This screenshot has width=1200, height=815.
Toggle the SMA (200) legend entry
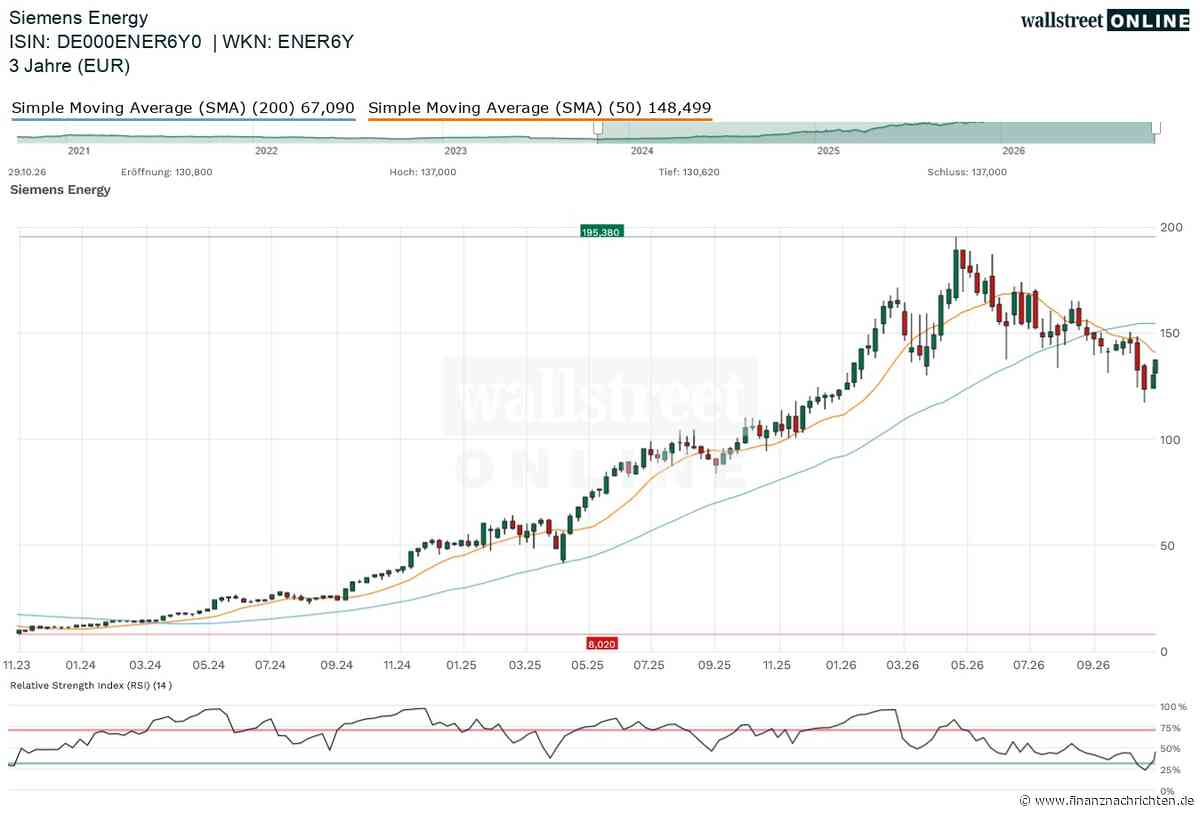tap(183, 107)
